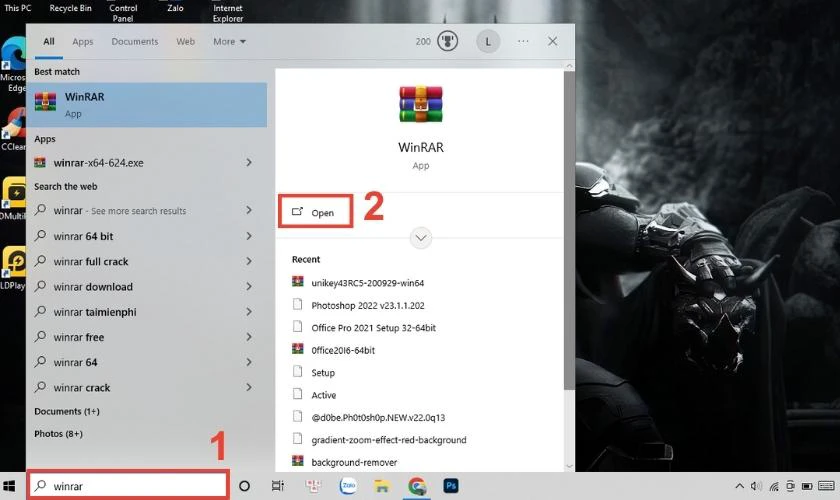Click the winrar-x64-624.exe file icon

pos(40,162)
